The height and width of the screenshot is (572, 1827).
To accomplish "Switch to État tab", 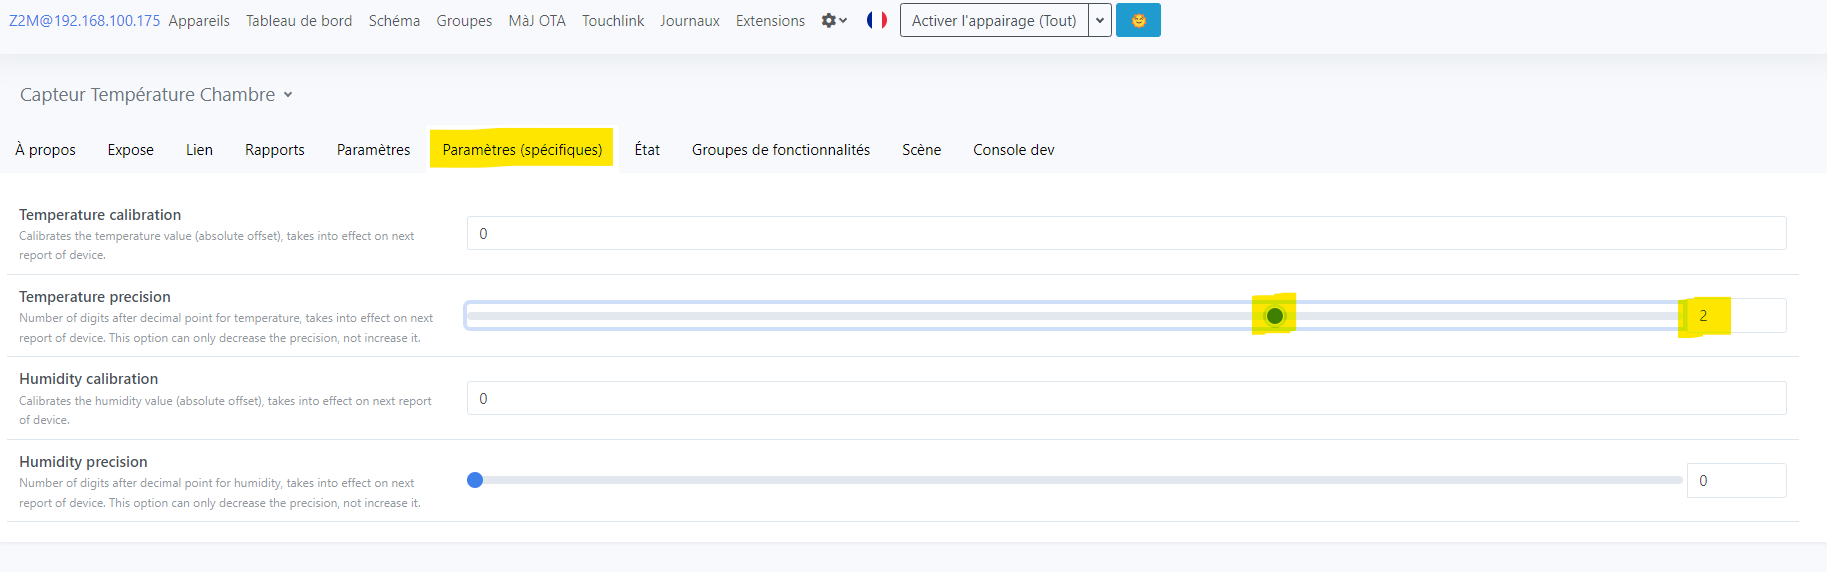I will click(647, 149).
